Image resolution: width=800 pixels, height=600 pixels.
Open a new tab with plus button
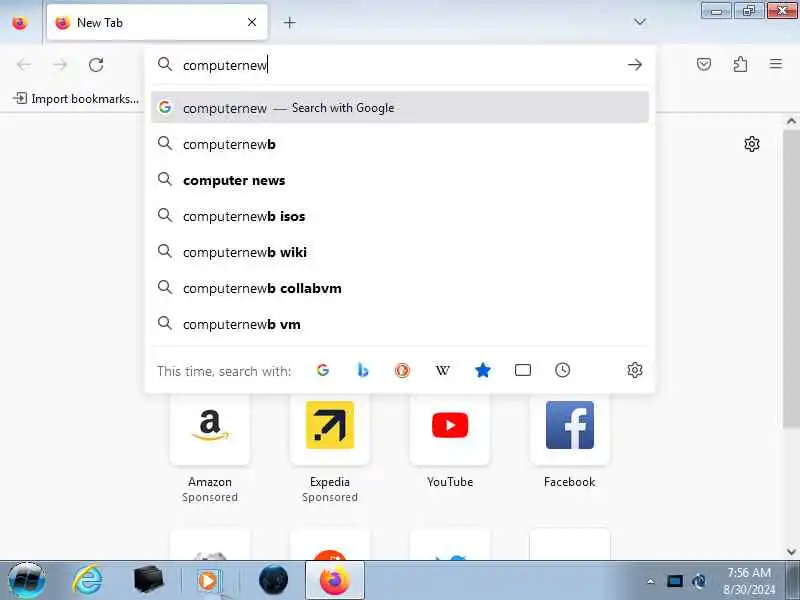click(x=289, y=22)
